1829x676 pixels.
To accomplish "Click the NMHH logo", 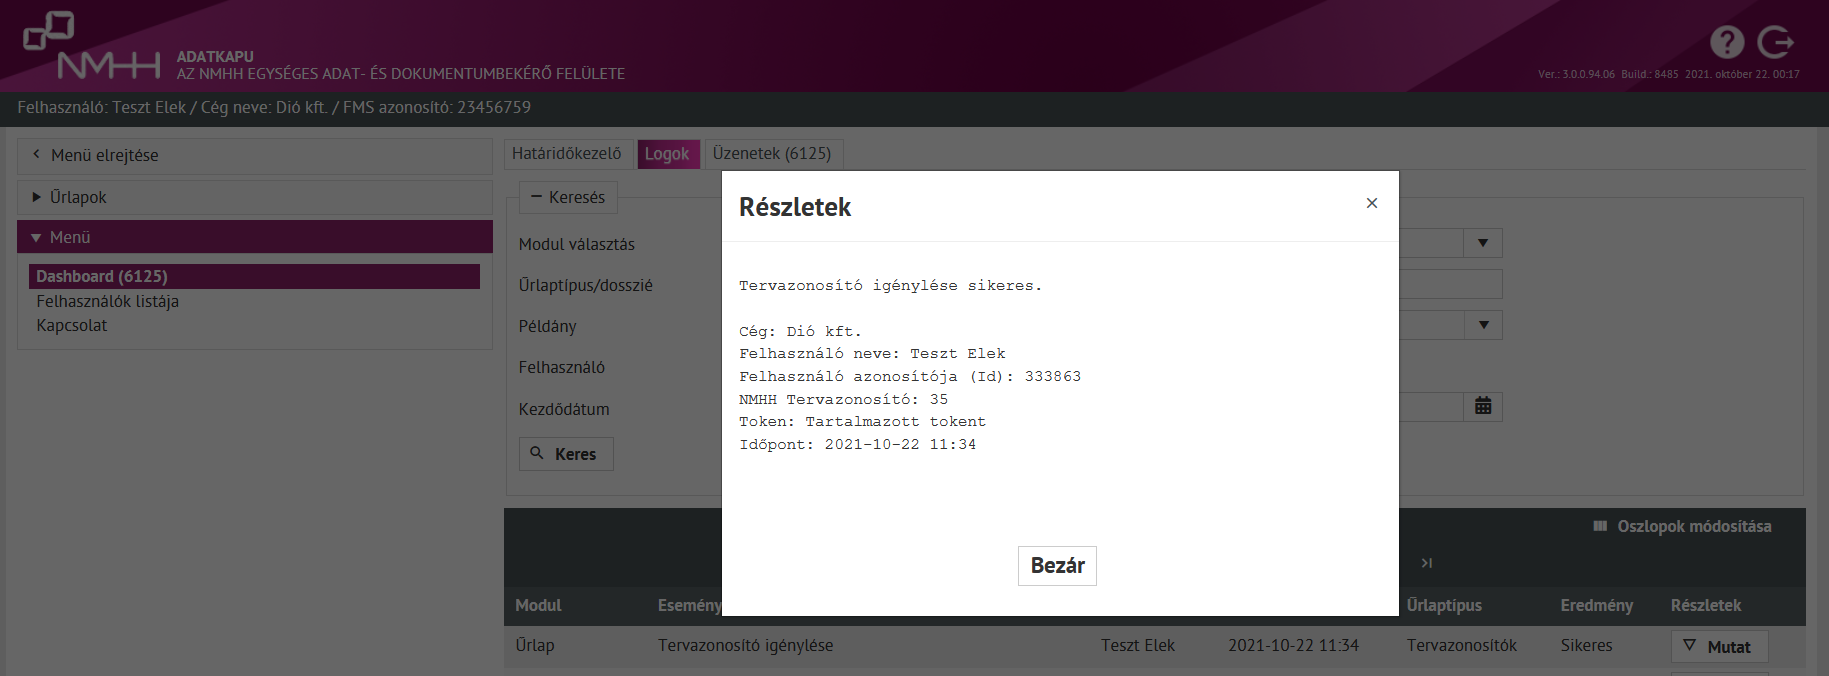I will [91, 46].
